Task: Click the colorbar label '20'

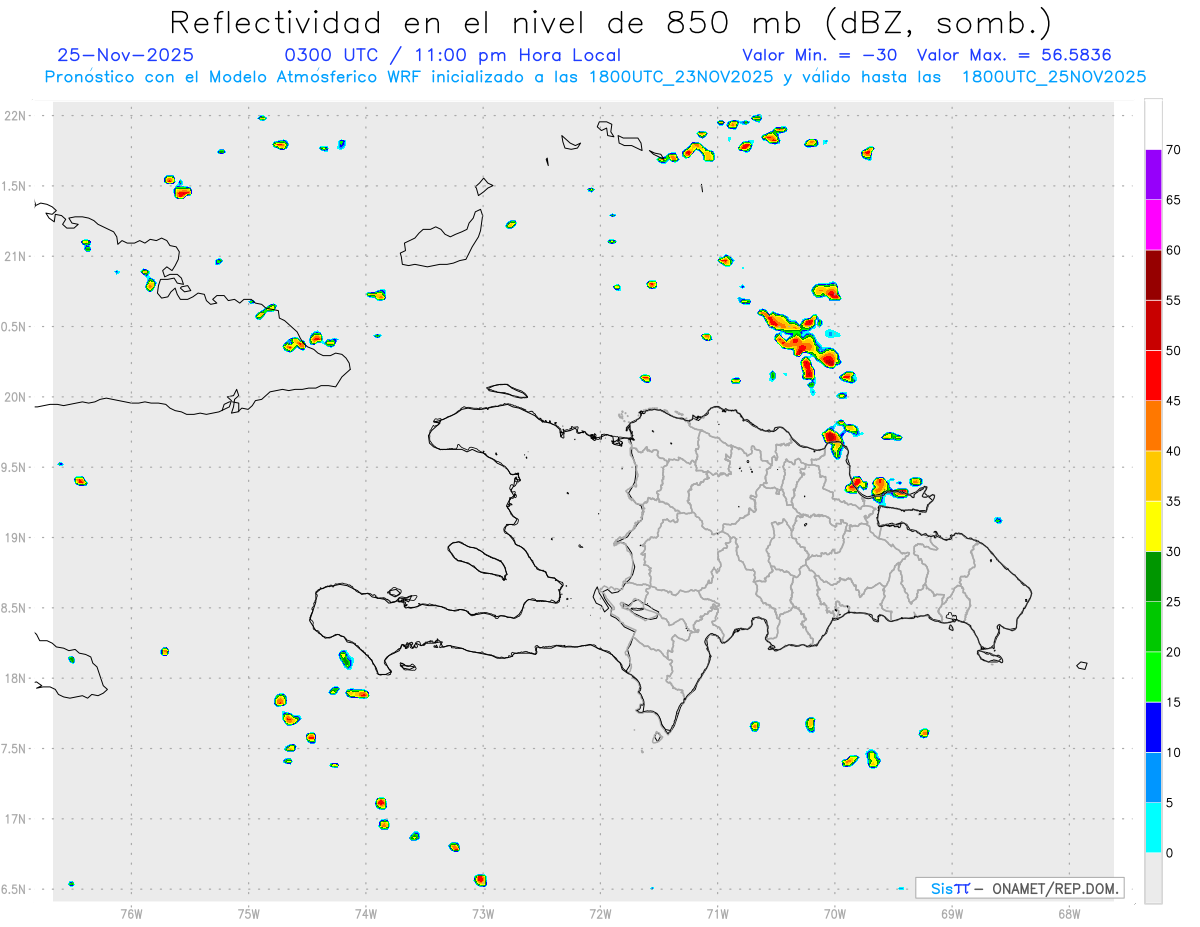Action: pyautogui.click(x=1173, y=652)
